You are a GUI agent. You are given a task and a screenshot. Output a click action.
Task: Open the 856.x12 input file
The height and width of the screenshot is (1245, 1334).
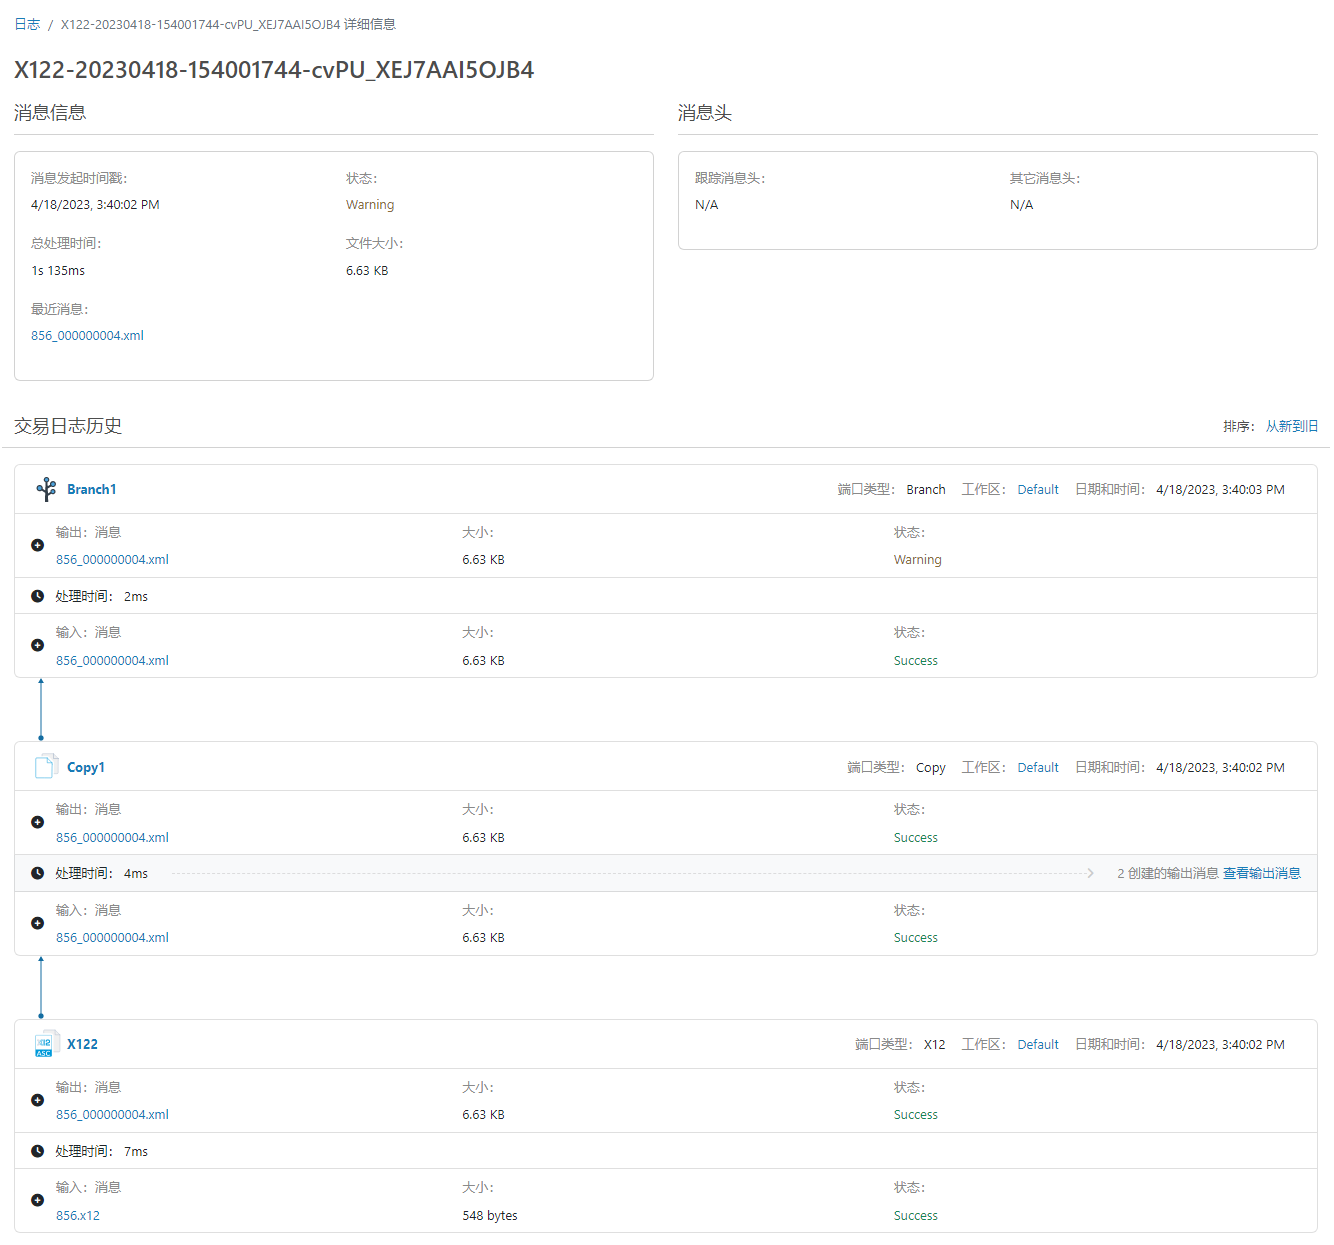coord(78,1216)
